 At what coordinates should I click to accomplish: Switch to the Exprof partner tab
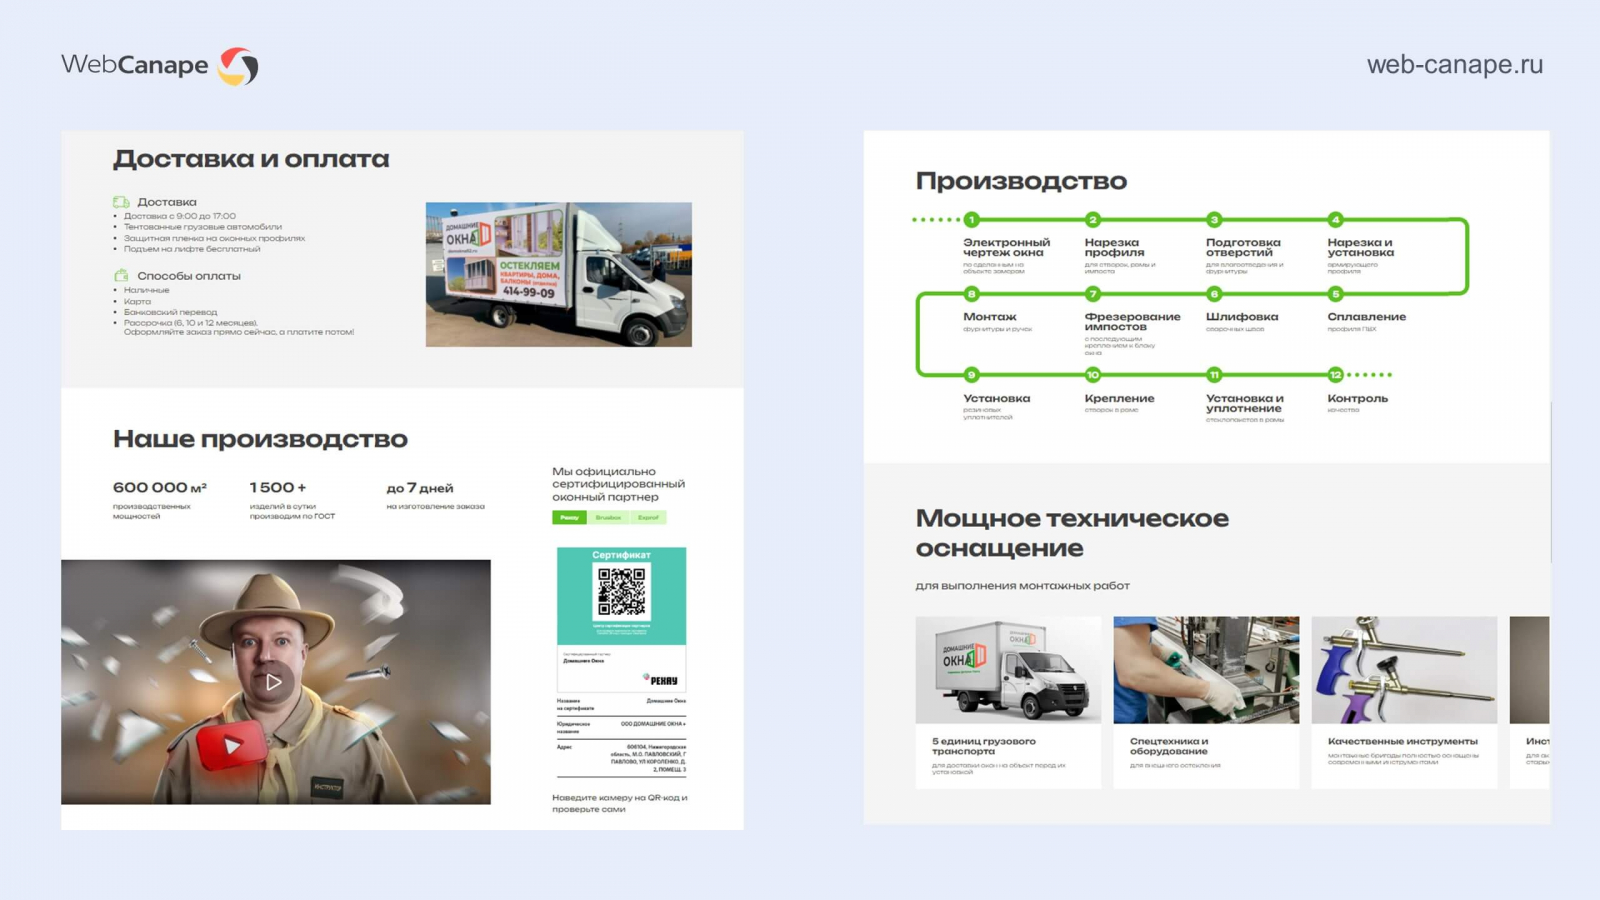pos(648,517)
